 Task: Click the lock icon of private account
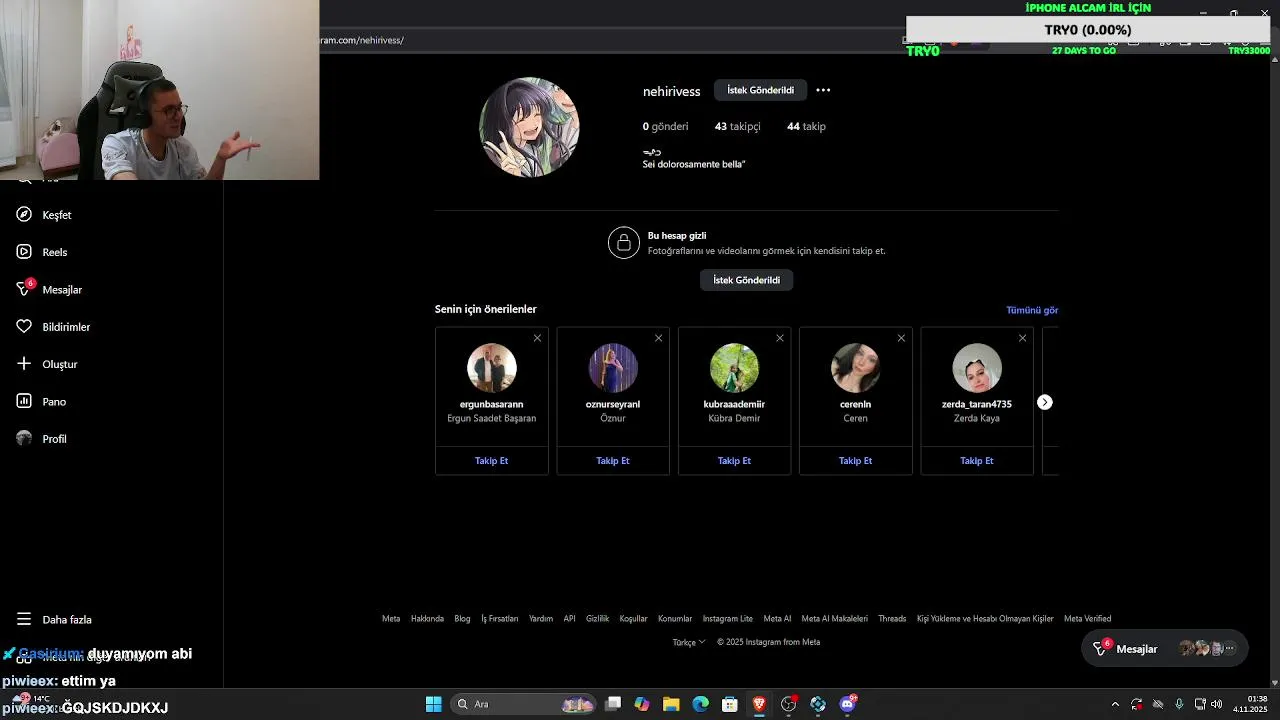(624, 243)
